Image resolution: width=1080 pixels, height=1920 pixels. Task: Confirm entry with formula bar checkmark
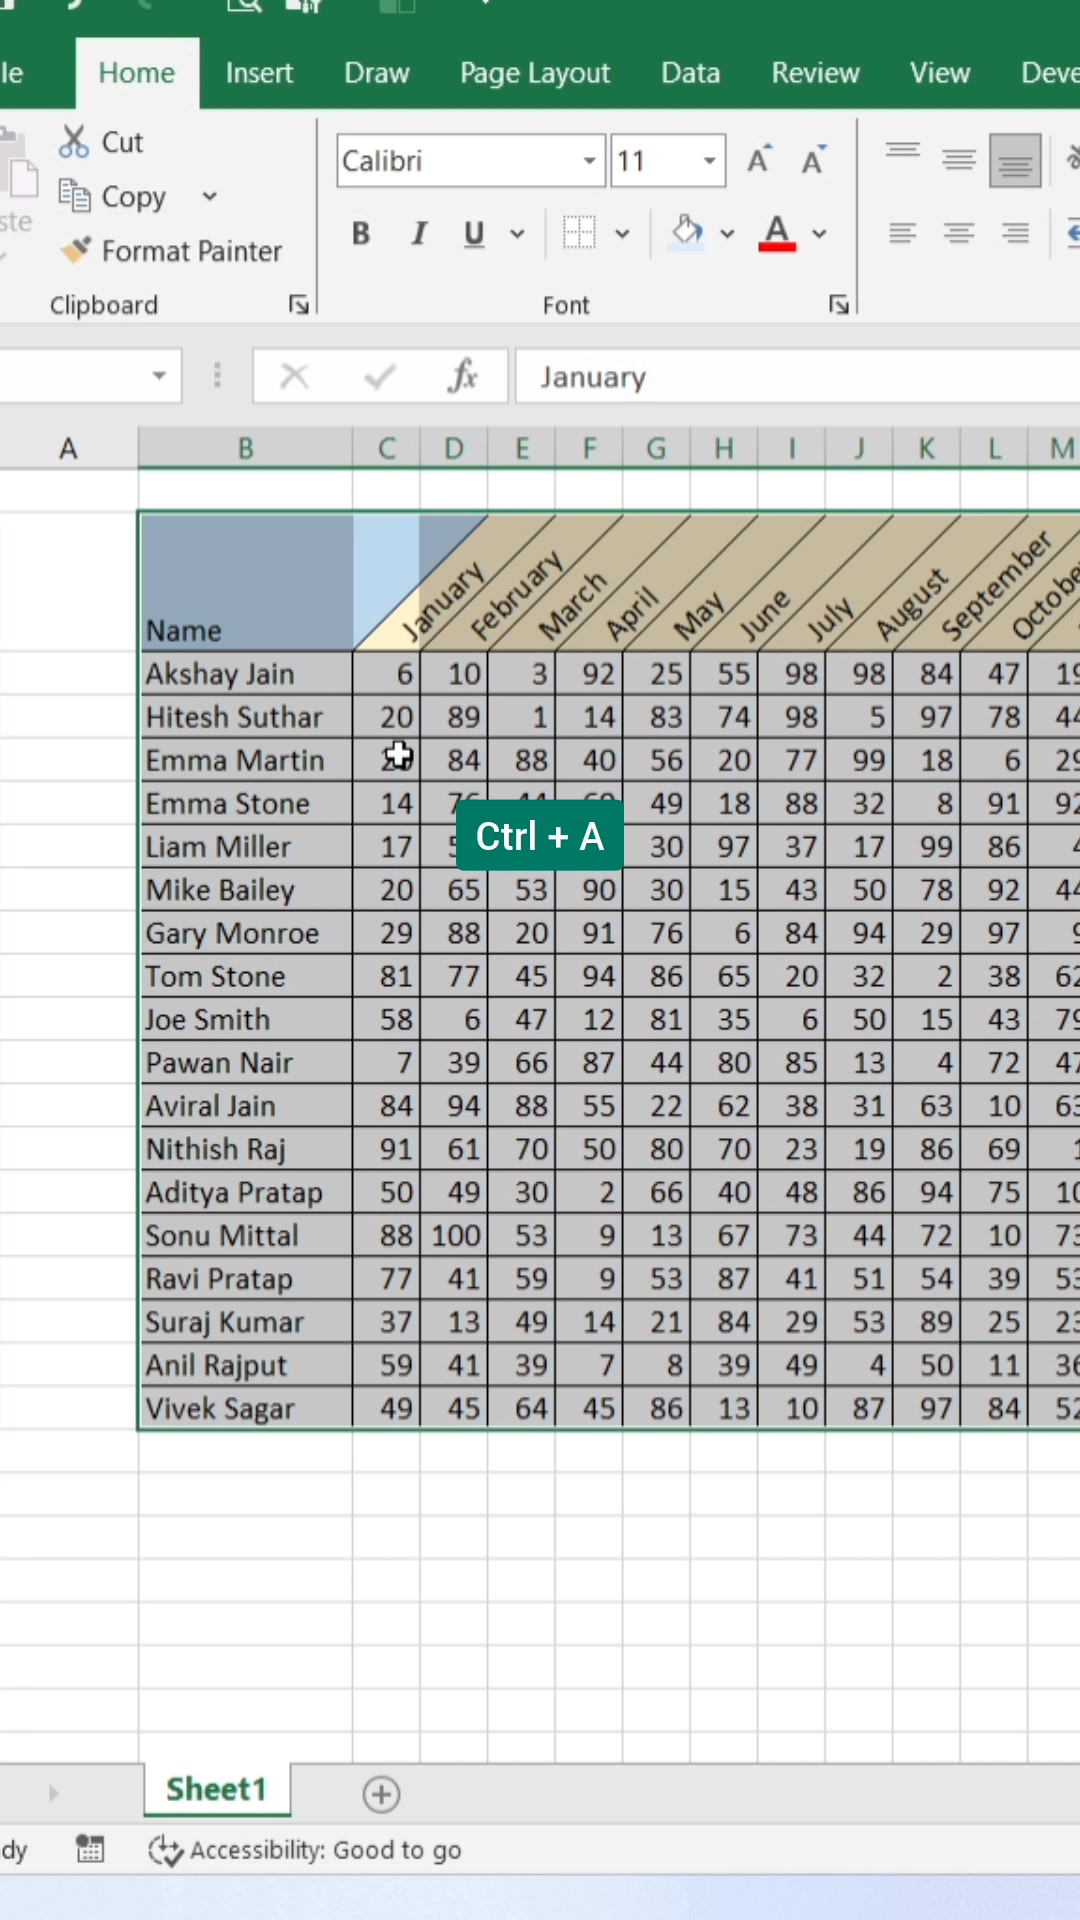click(x=380, y=376)
